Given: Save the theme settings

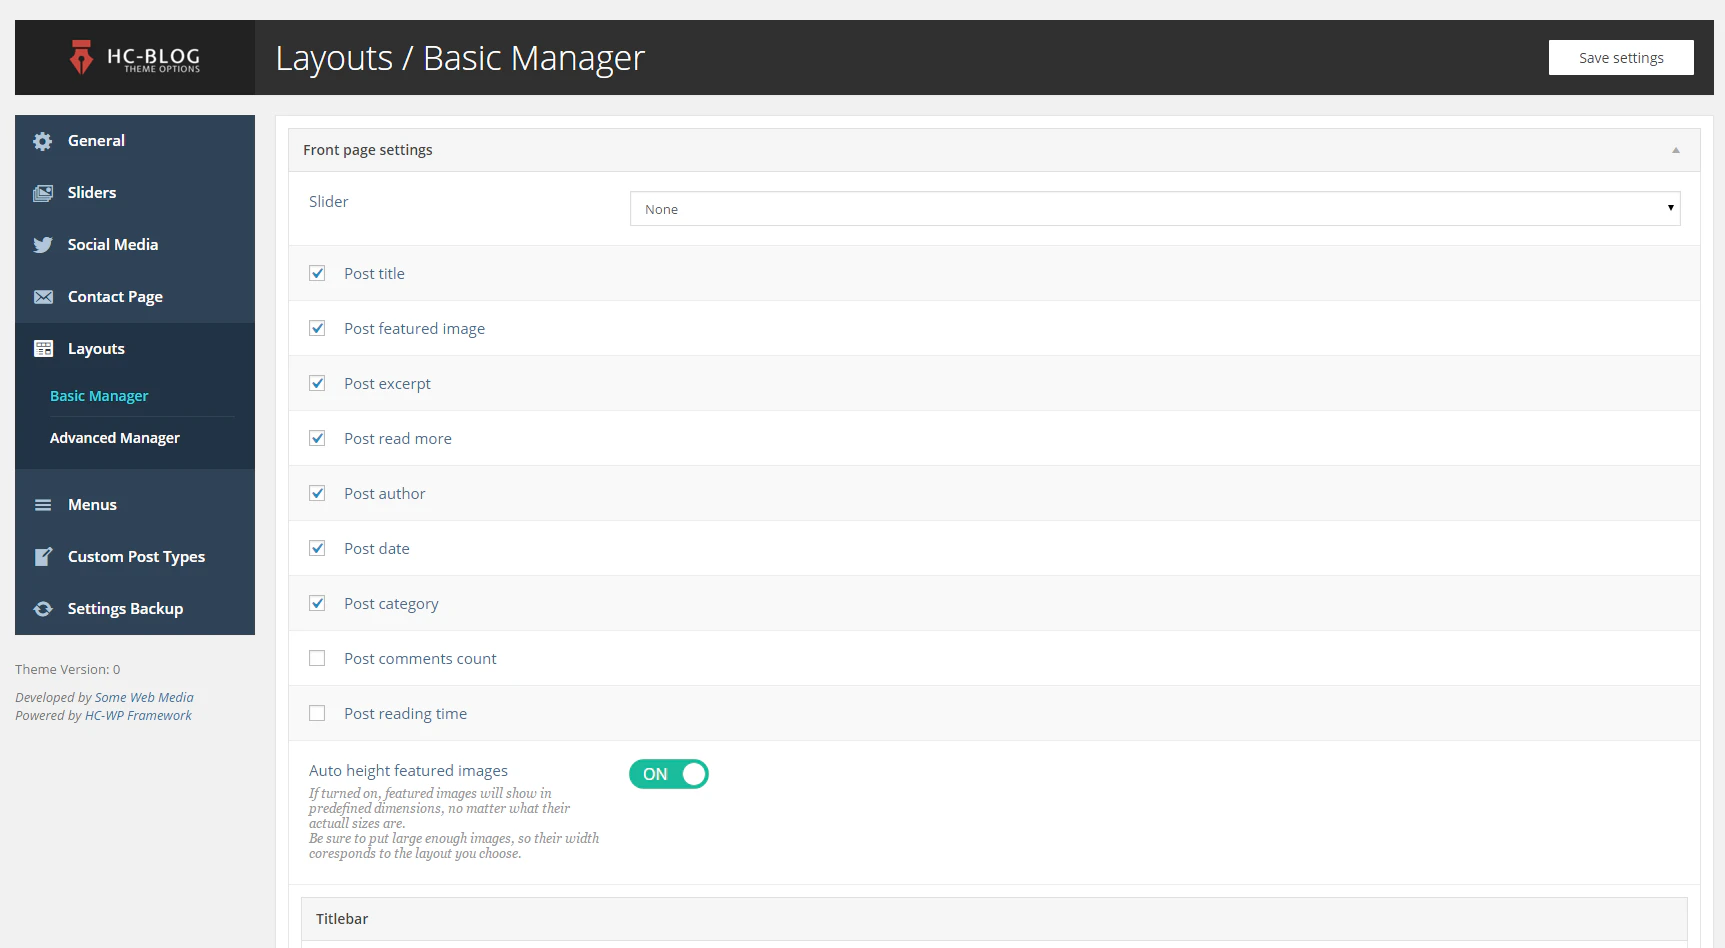Looking at the screenshot, I should point(1621,58).
